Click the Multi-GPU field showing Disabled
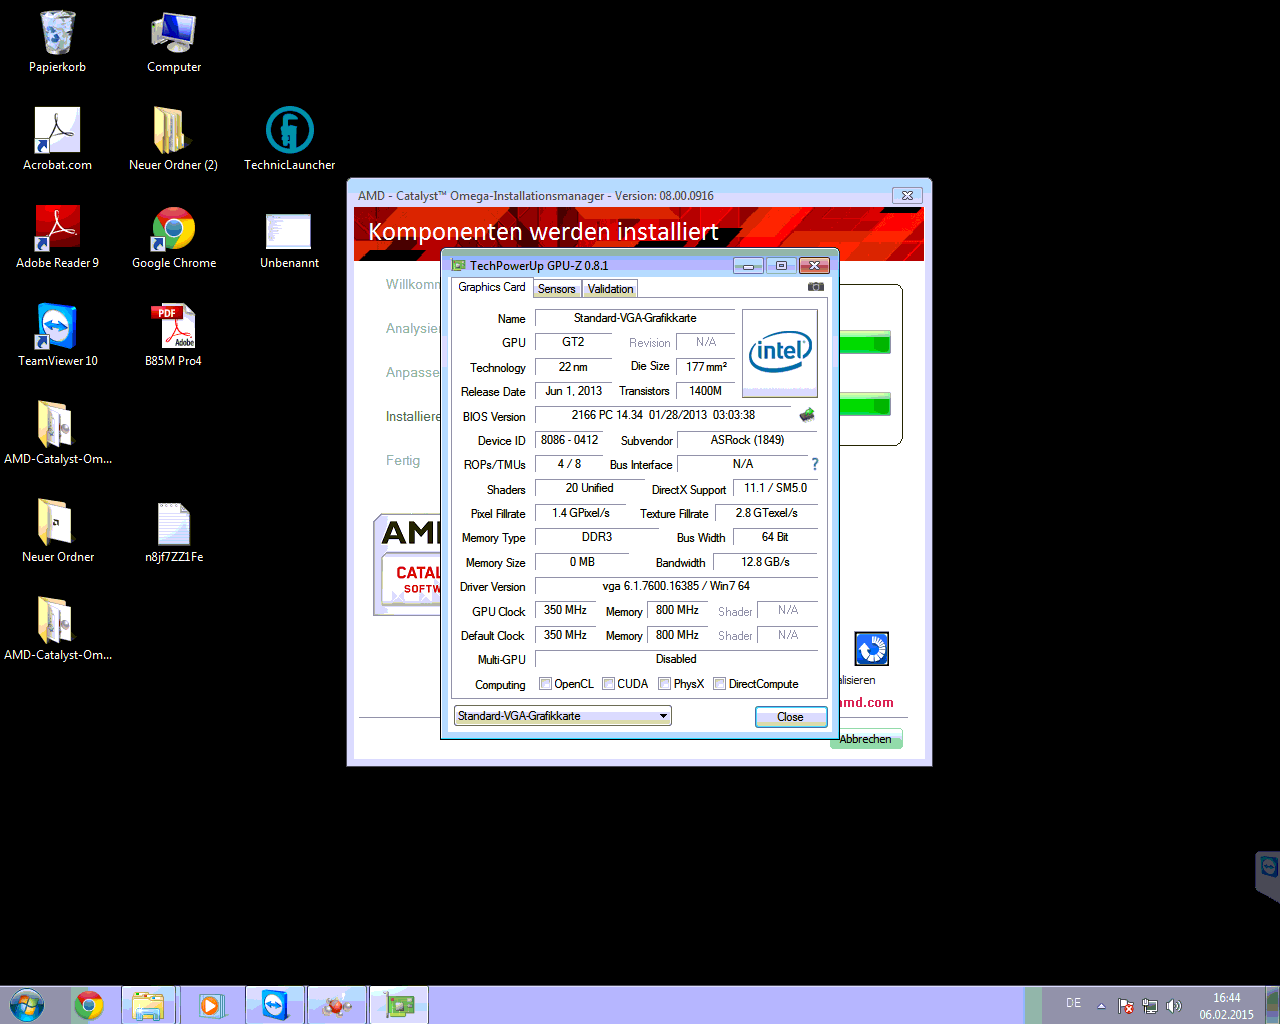 676,659
